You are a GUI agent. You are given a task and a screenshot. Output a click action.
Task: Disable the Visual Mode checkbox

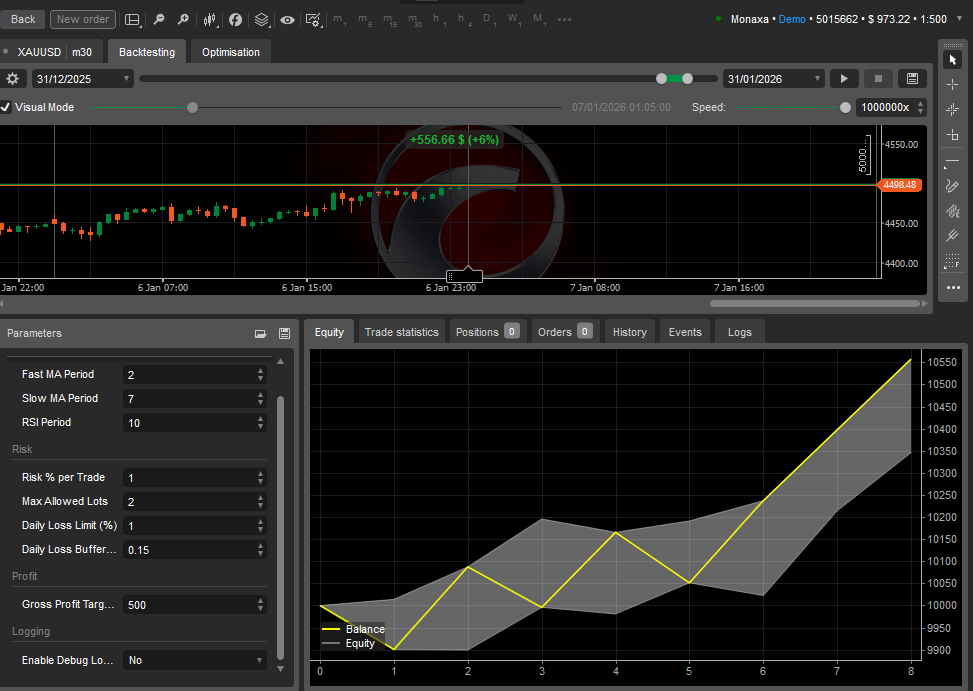tap(6, 107)
